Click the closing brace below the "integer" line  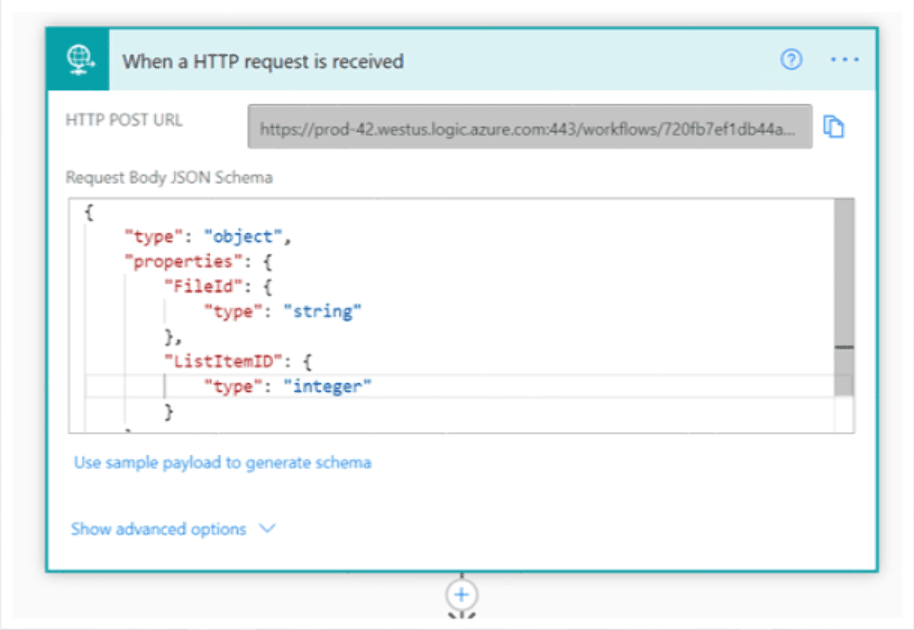pyautogui.click(x=169, y=411)
